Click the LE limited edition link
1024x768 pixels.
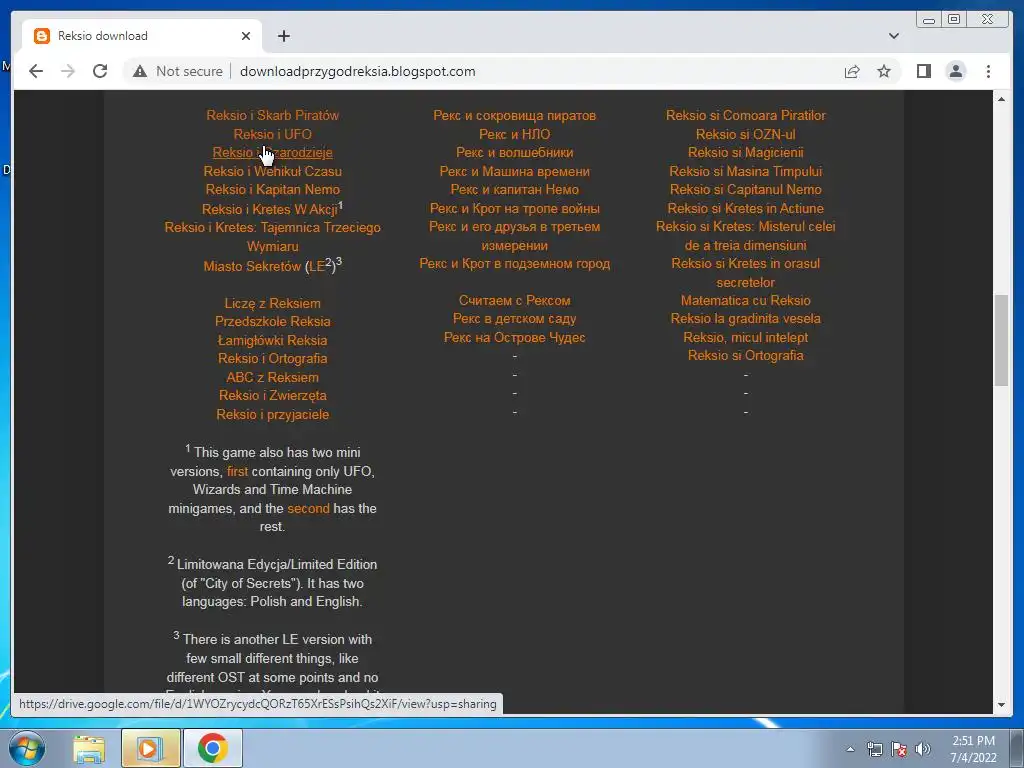point(317,266)
